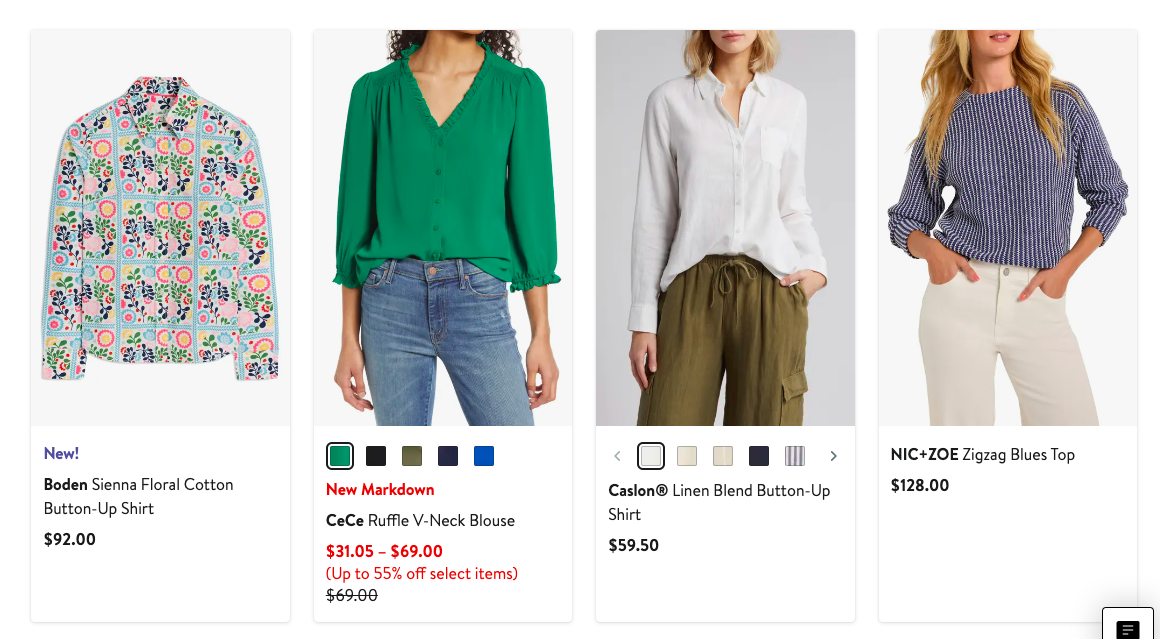This screenshot has width=1160, height=639.
Task: Pick olive swatch for the CeCe blouse
Action: point(412,456)
